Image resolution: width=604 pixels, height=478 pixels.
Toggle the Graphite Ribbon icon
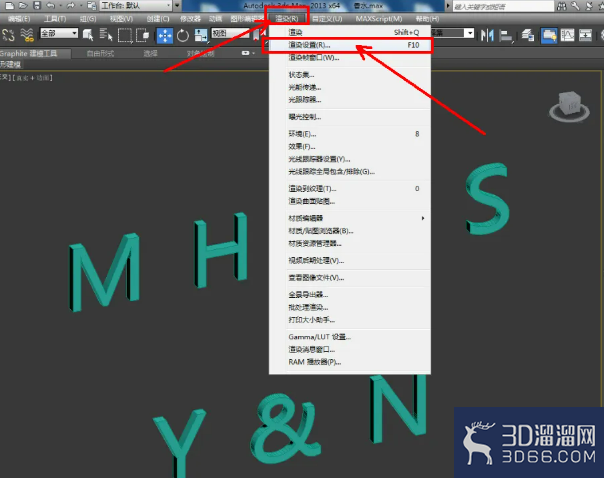[x=549, y=35]
